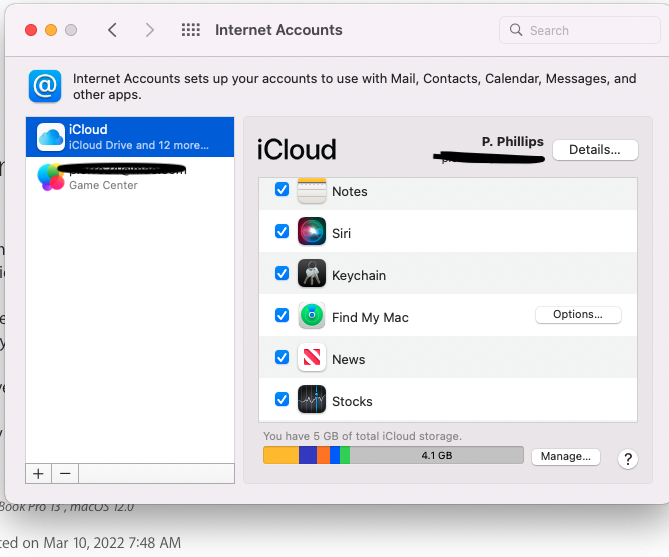Open Find My Mac Options...
The width and height of the screenshot is (669, 557).
[x=578, y=315]
